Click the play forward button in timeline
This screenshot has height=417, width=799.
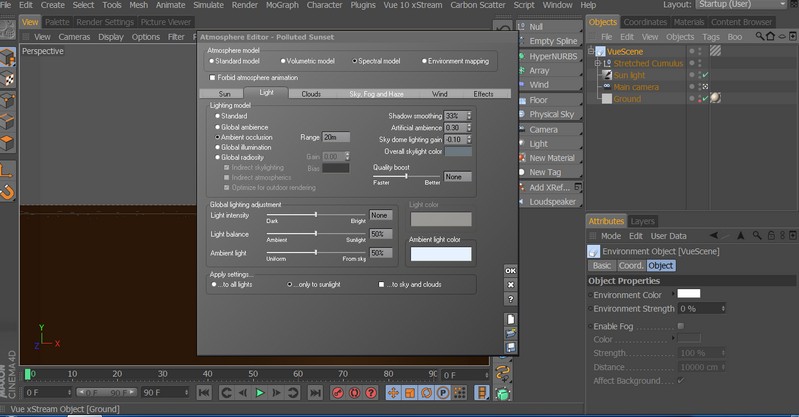(259, 393)
